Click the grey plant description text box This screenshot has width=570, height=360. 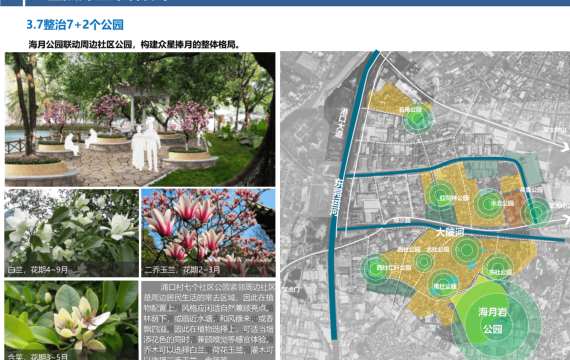(208, 320)
